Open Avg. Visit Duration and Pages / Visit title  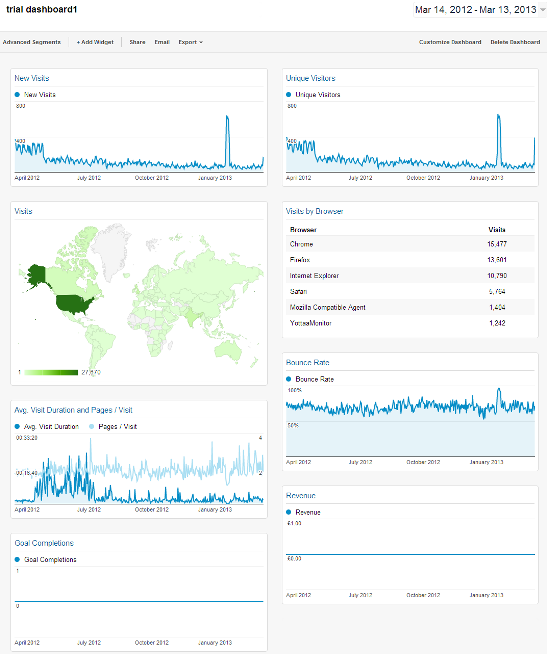pos(73,410)
